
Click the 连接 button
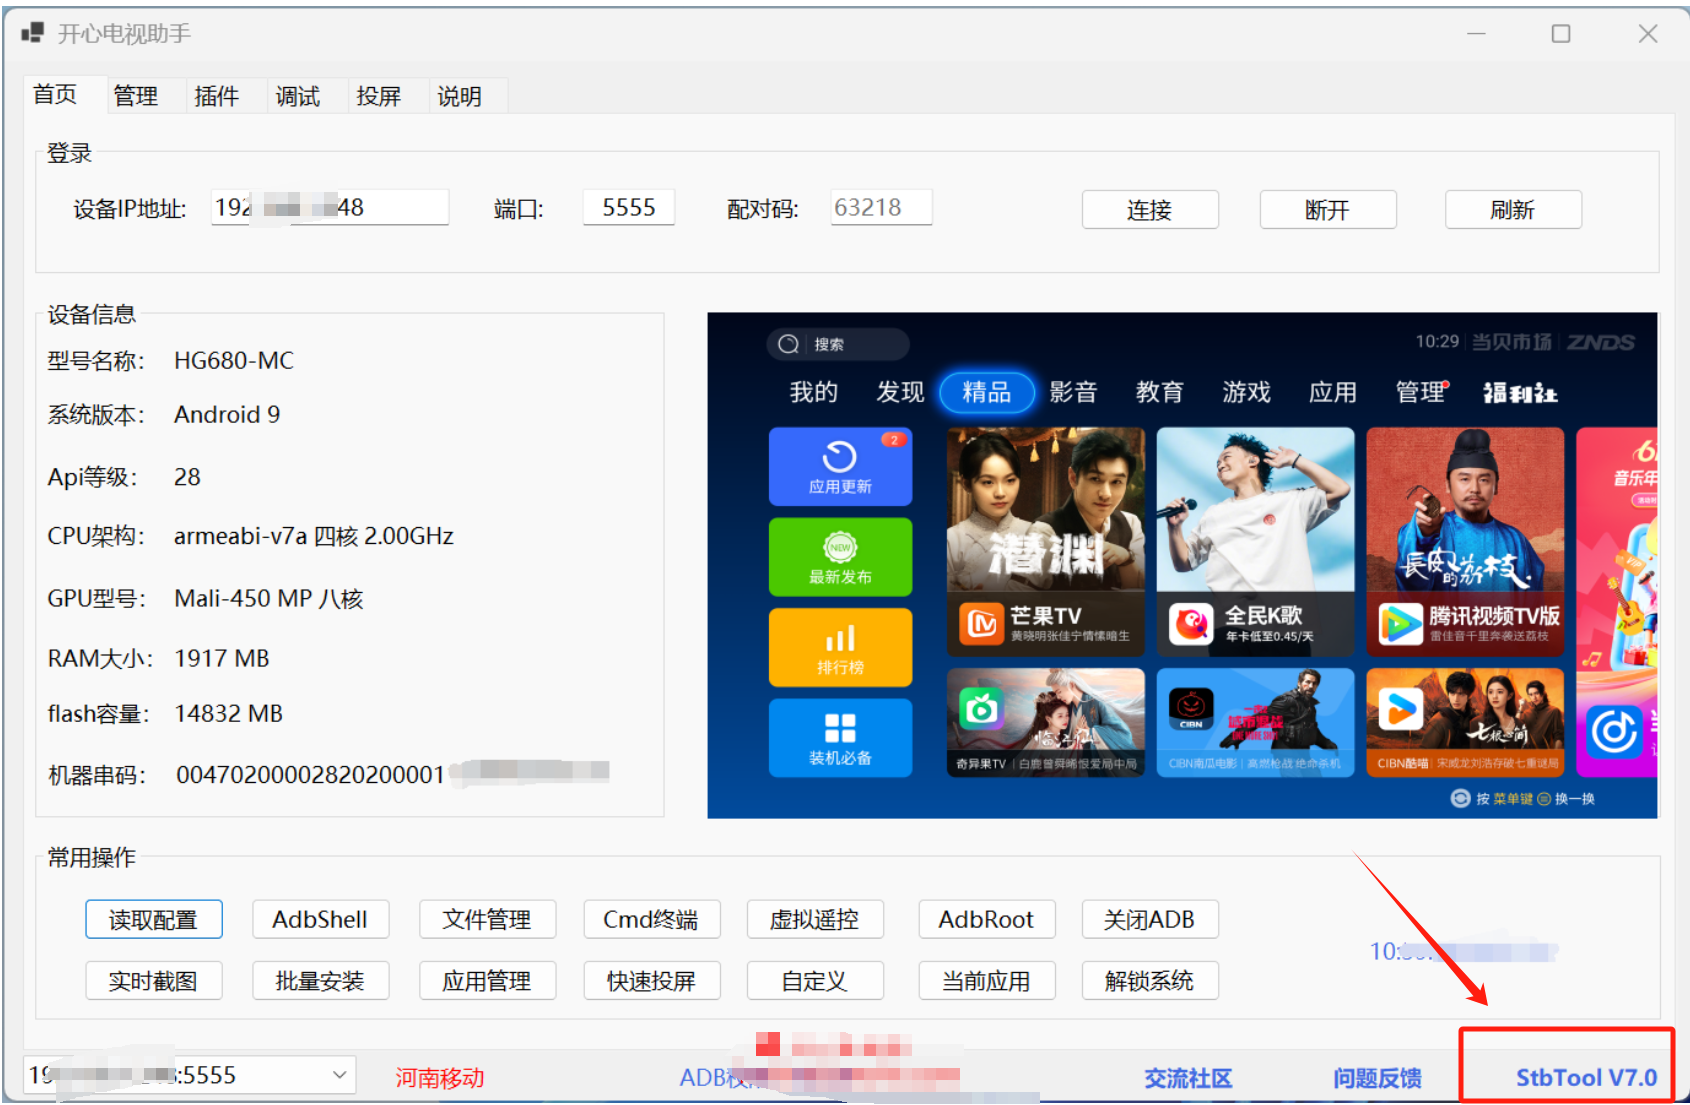(x=1150, y=210)
